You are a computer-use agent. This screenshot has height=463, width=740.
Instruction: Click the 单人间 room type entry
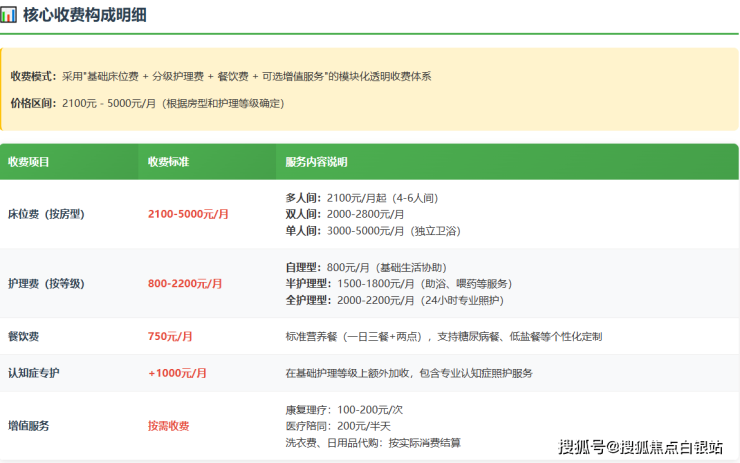click(x=303, y=230)
